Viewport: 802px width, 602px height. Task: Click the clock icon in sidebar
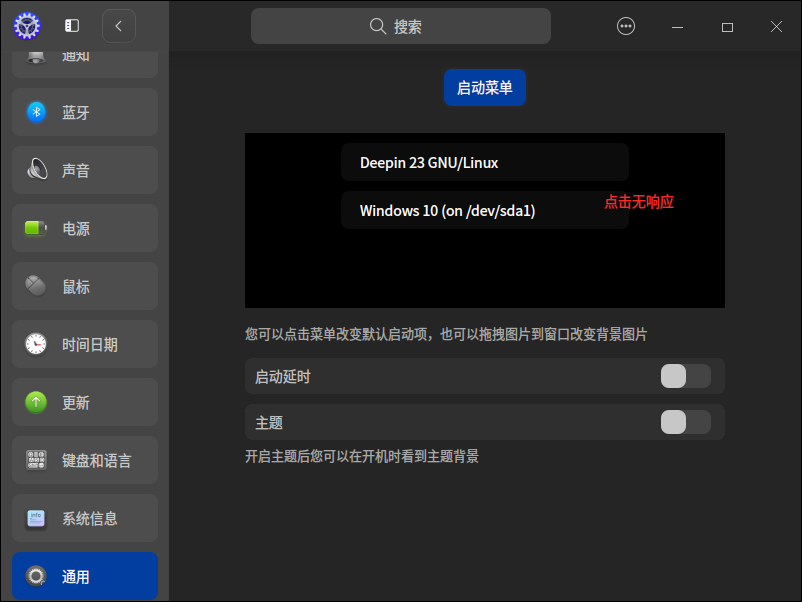coord(36,344)
